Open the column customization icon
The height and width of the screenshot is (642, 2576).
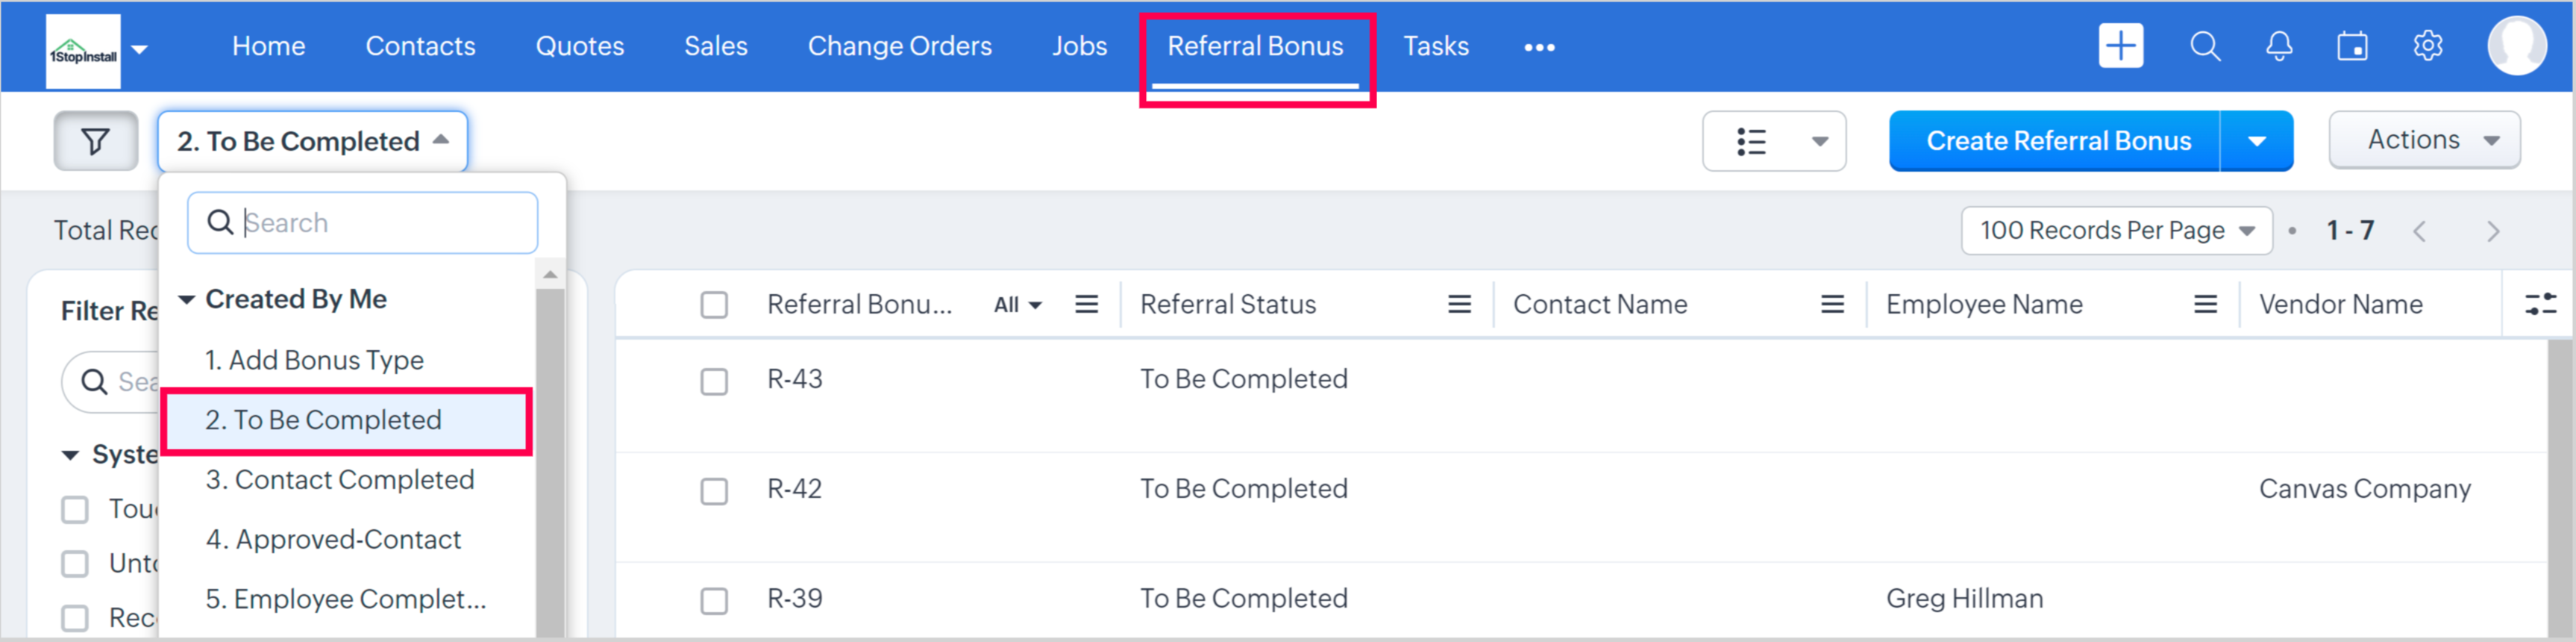click(2540, 304)
